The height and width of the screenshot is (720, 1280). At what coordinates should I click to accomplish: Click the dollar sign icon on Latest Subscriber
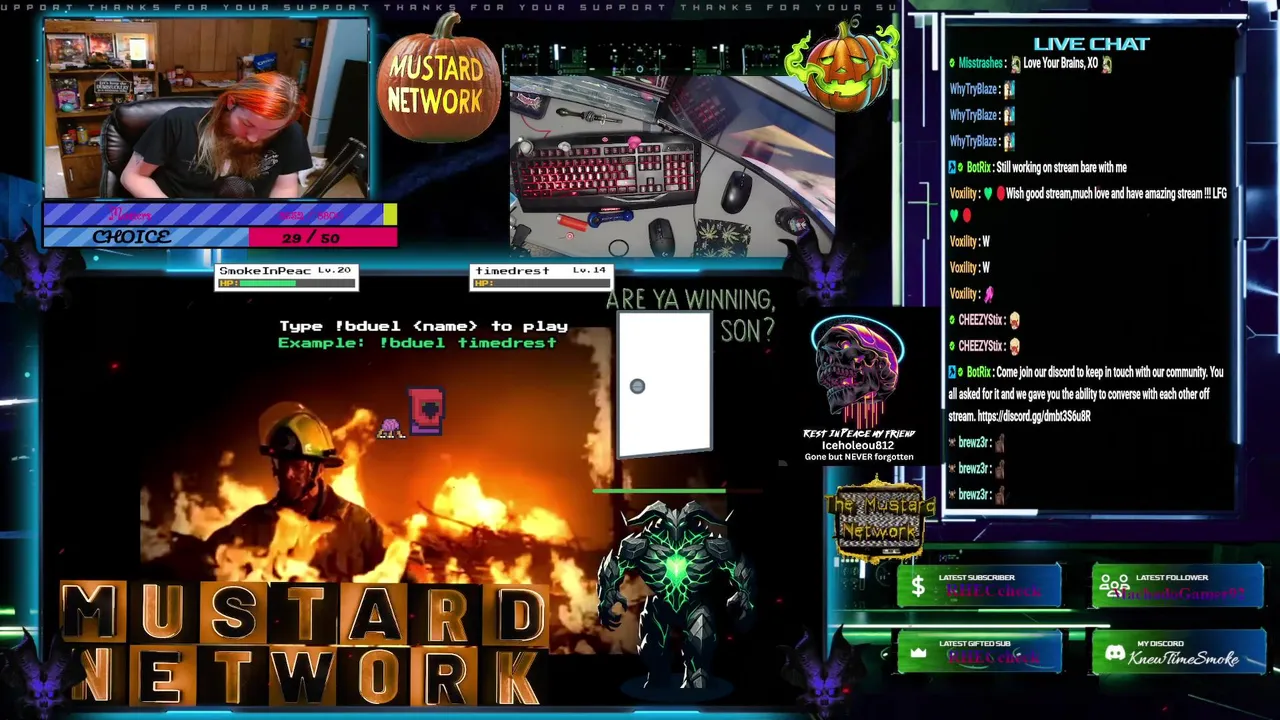click(917, 587)
